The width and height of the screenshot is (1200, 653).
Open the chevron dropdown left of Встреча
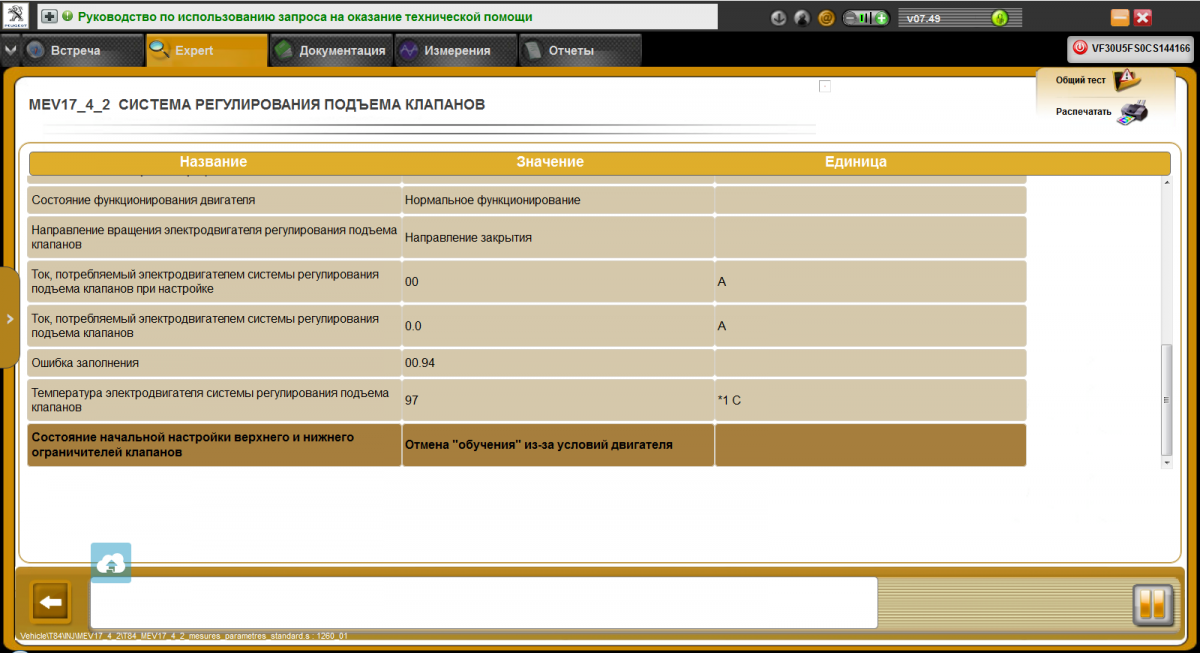(10, 50)
